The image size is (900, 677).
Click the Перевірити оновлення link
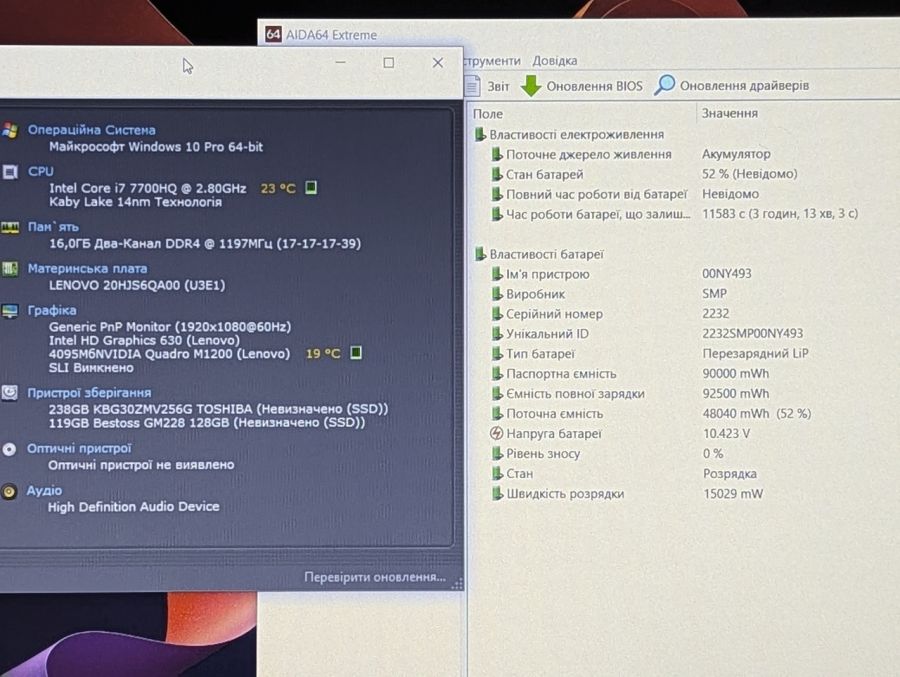[x=375, y=577]
